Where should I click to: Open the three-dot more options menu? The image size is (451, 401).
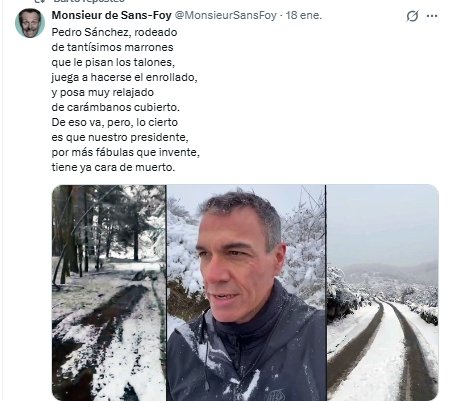point(432,16)
